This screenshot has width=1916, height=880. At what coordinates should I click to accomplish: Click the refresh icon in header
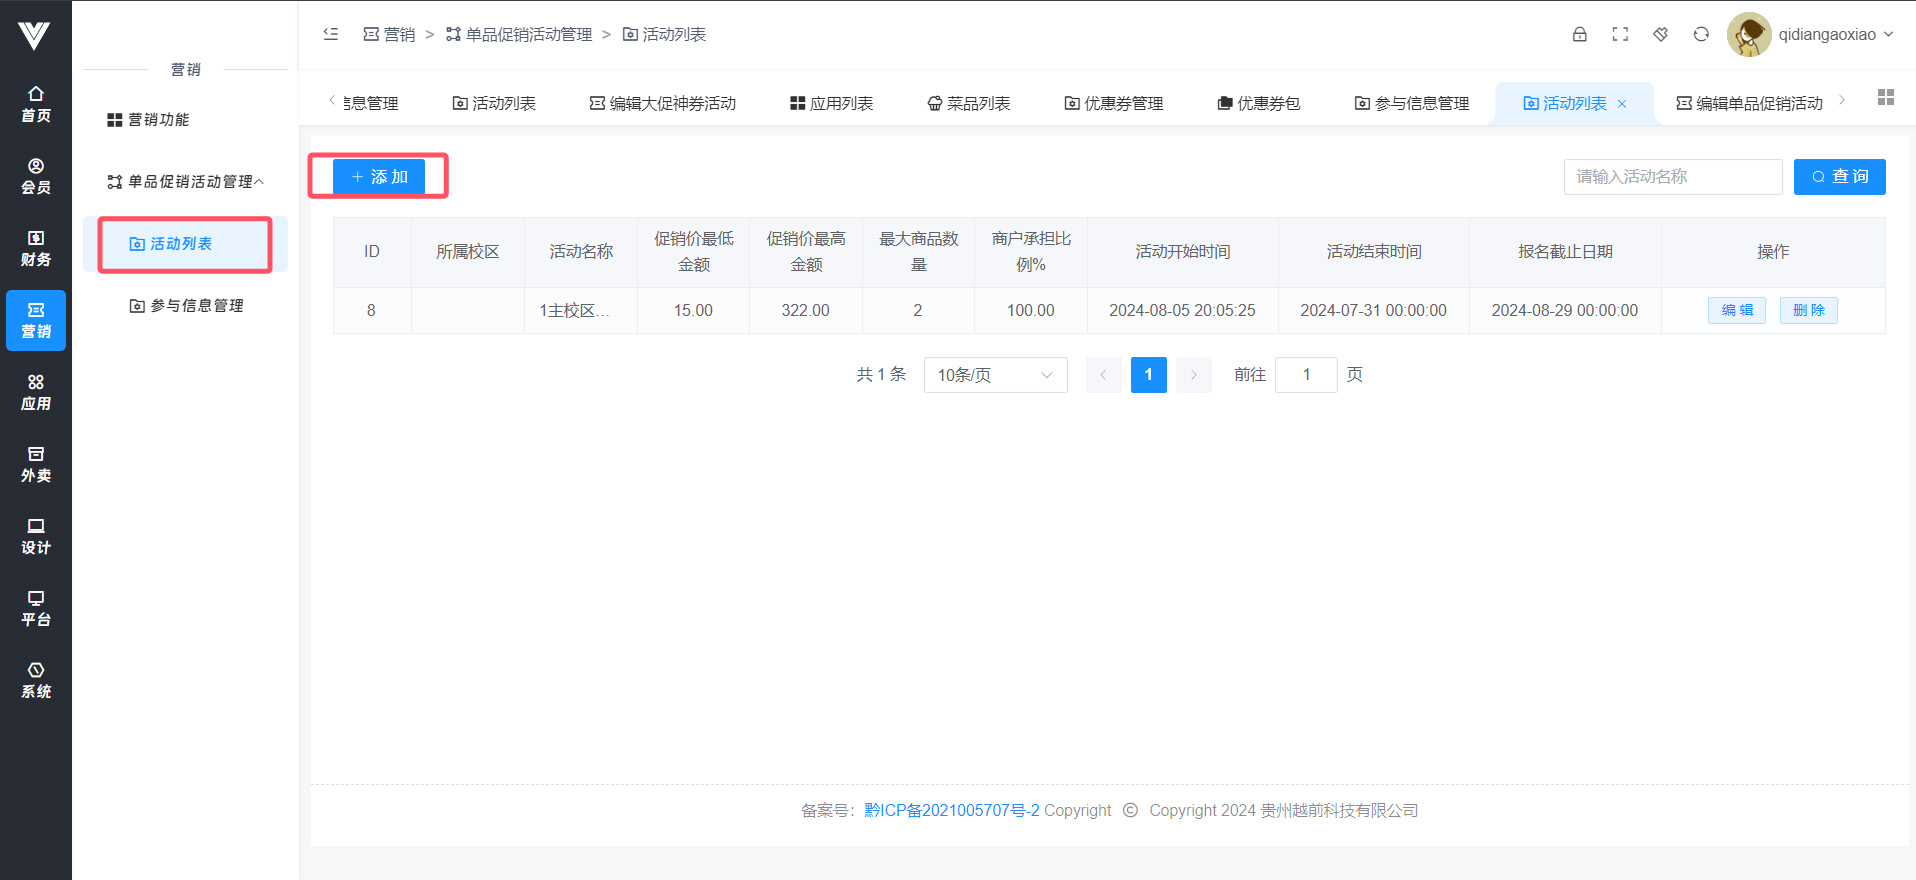coord(1701,34)
